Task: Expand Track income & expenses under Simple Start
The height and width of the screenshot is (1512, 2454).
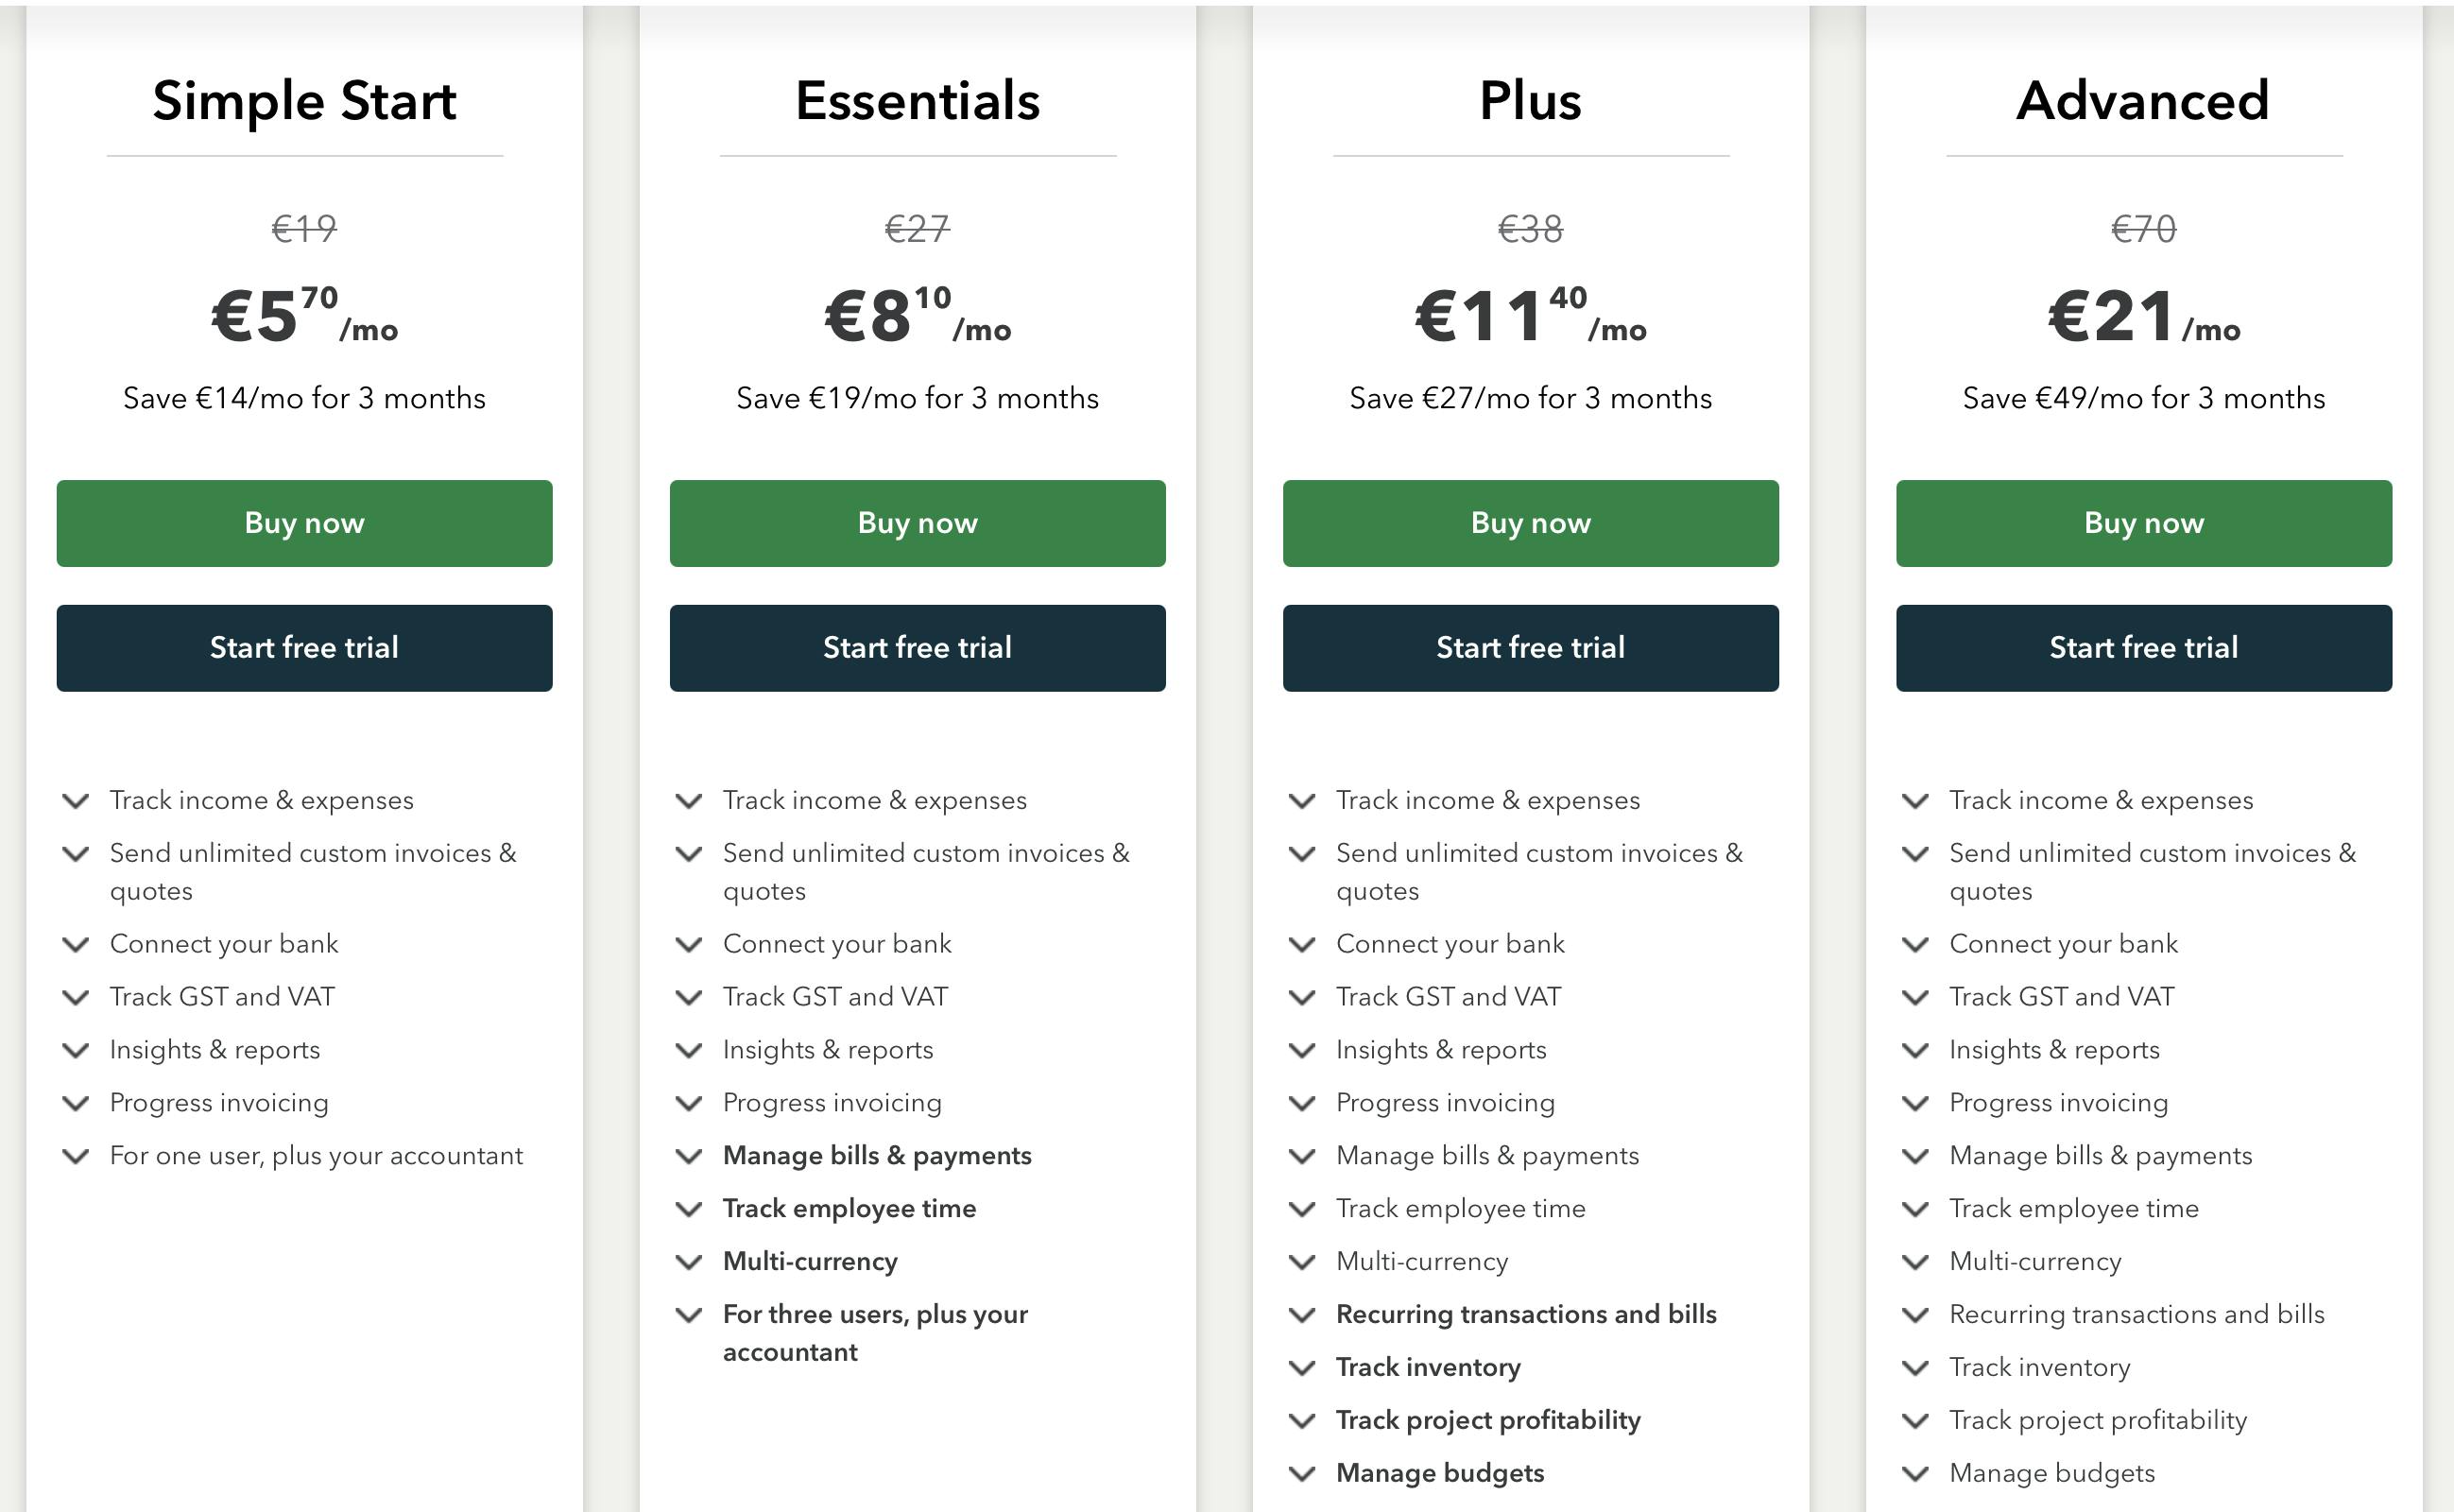Action: click(76, 801)
